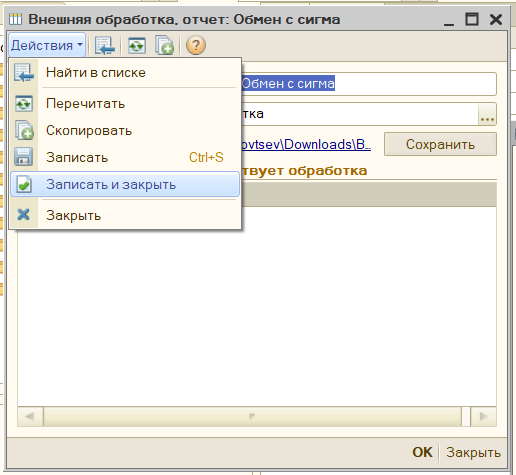
Task: Click the horizontal scrollbar left arrow
Action: pos(30,416)
